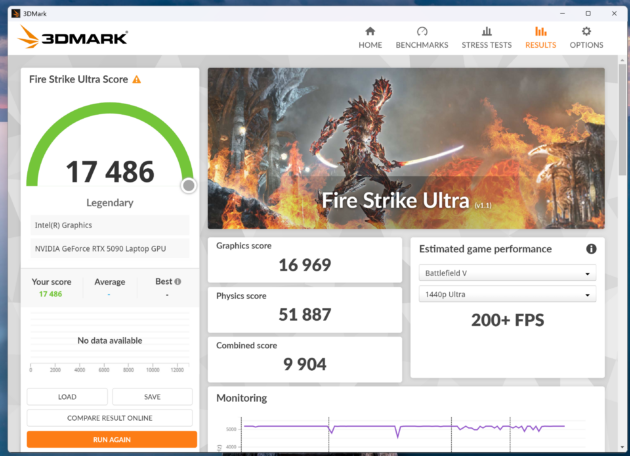This screenshot has height=456, width=630.
Task: Click the scrollbar down arrow
Action: (622, 447)
